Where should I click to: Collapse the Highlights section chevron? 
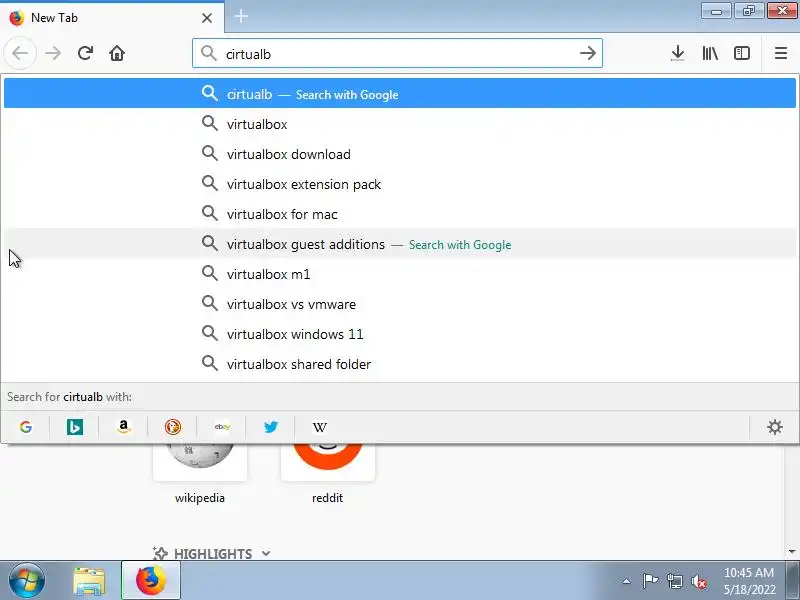click(266, 554)
